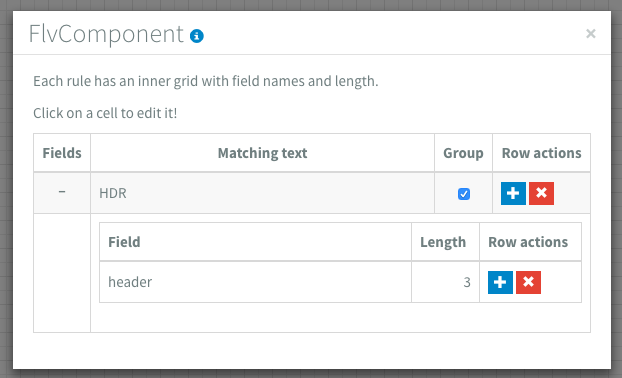
Task: Click the Fields column header
Action: [62, 153]
